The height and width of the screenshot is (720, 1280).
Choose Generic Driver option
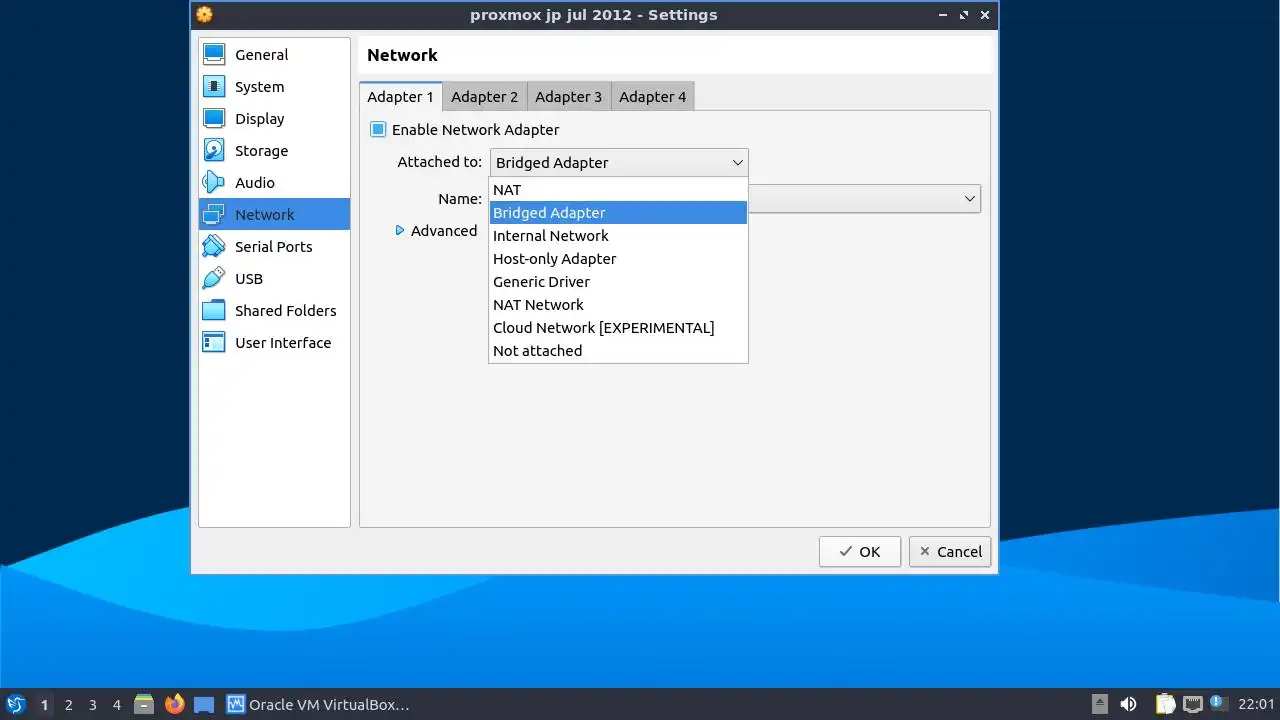(x=618, y=281)
